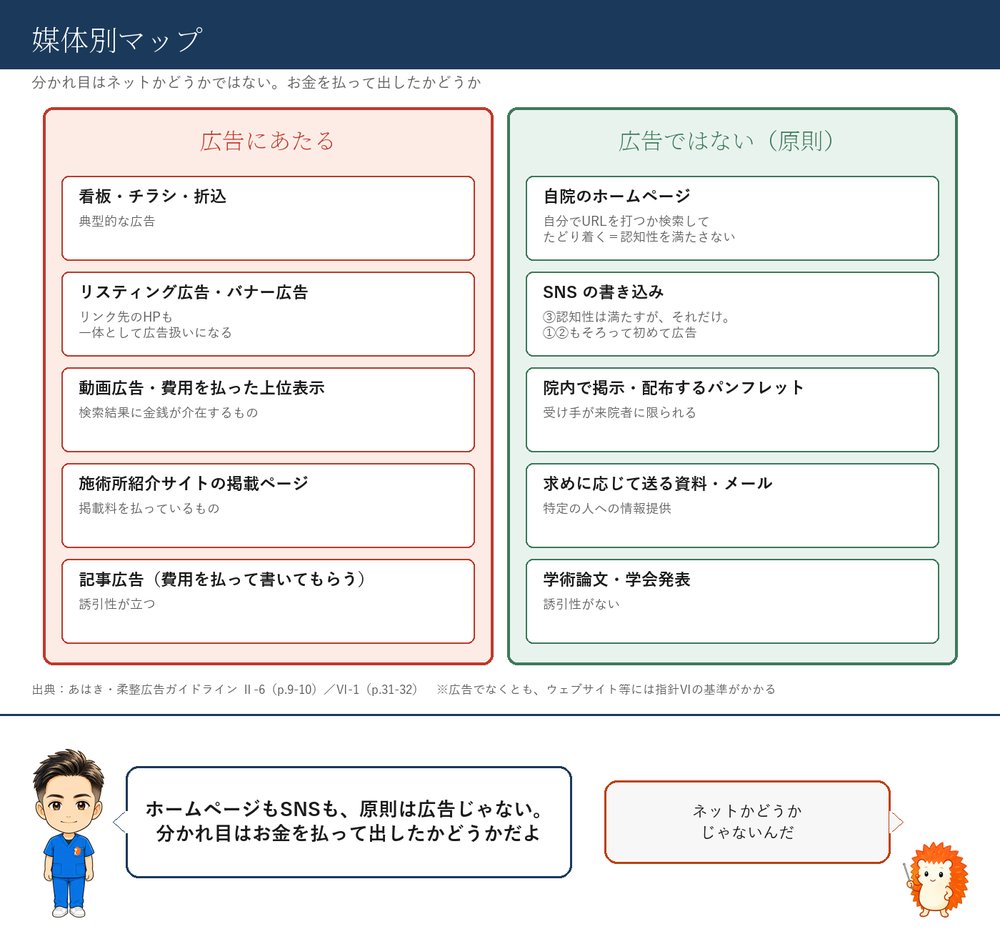Select the slide title 媒体別マップ
1000x929 pixels.
(x=117, y=40)
